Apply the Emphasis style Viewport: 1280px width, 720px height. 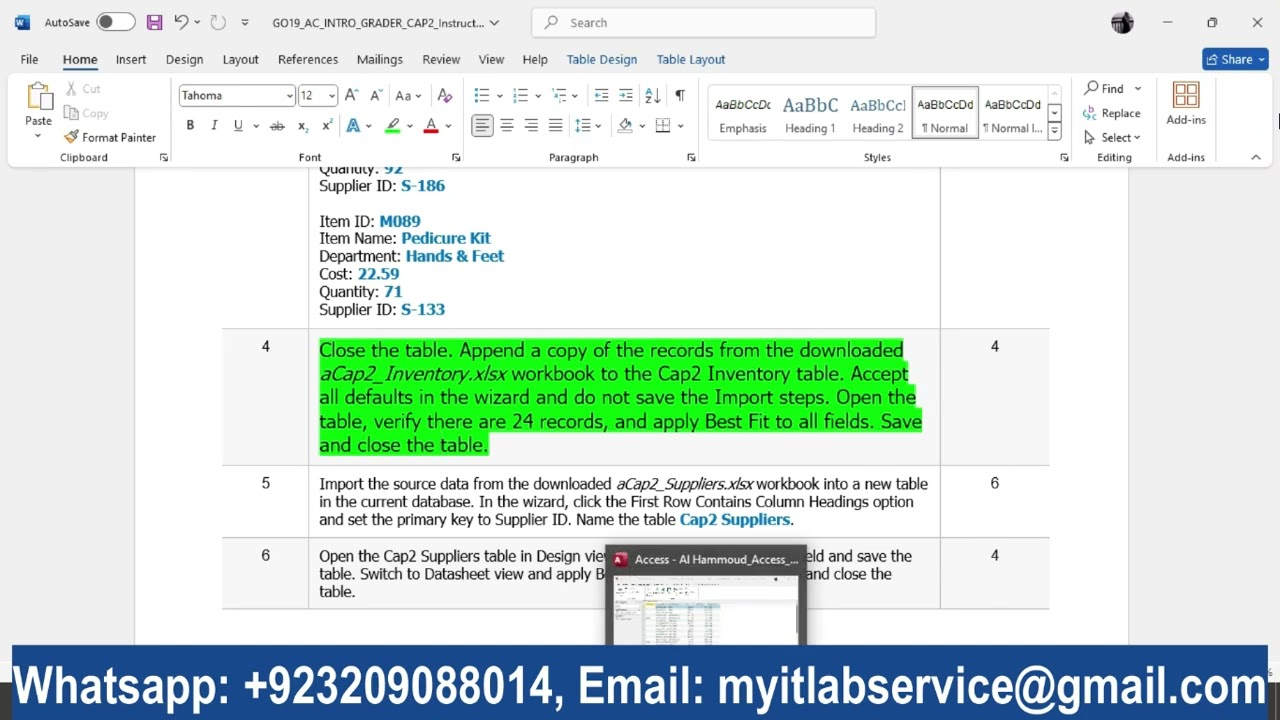pyautogui.click(x=743, y=112)
